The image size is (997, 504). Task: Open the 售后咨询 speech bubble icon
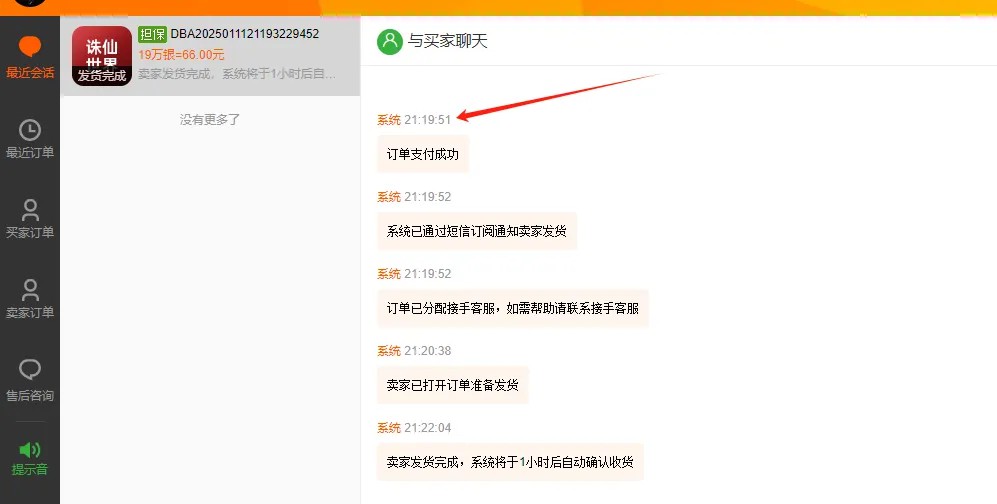tap(30, 370)
